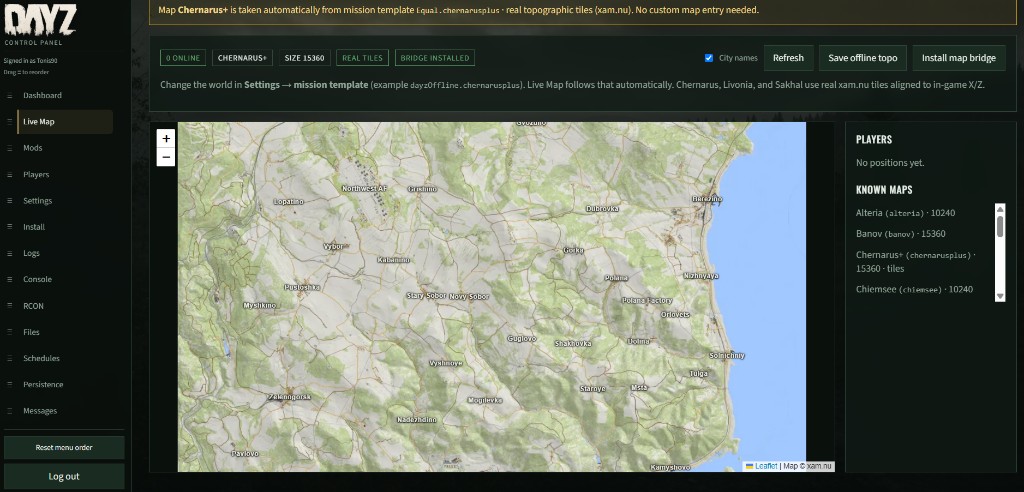Click the reorder handle beside Schedules
Image resolution: width=1024 pixels, height=492 pixels.
pyautogui.click(x=9, y=358)
